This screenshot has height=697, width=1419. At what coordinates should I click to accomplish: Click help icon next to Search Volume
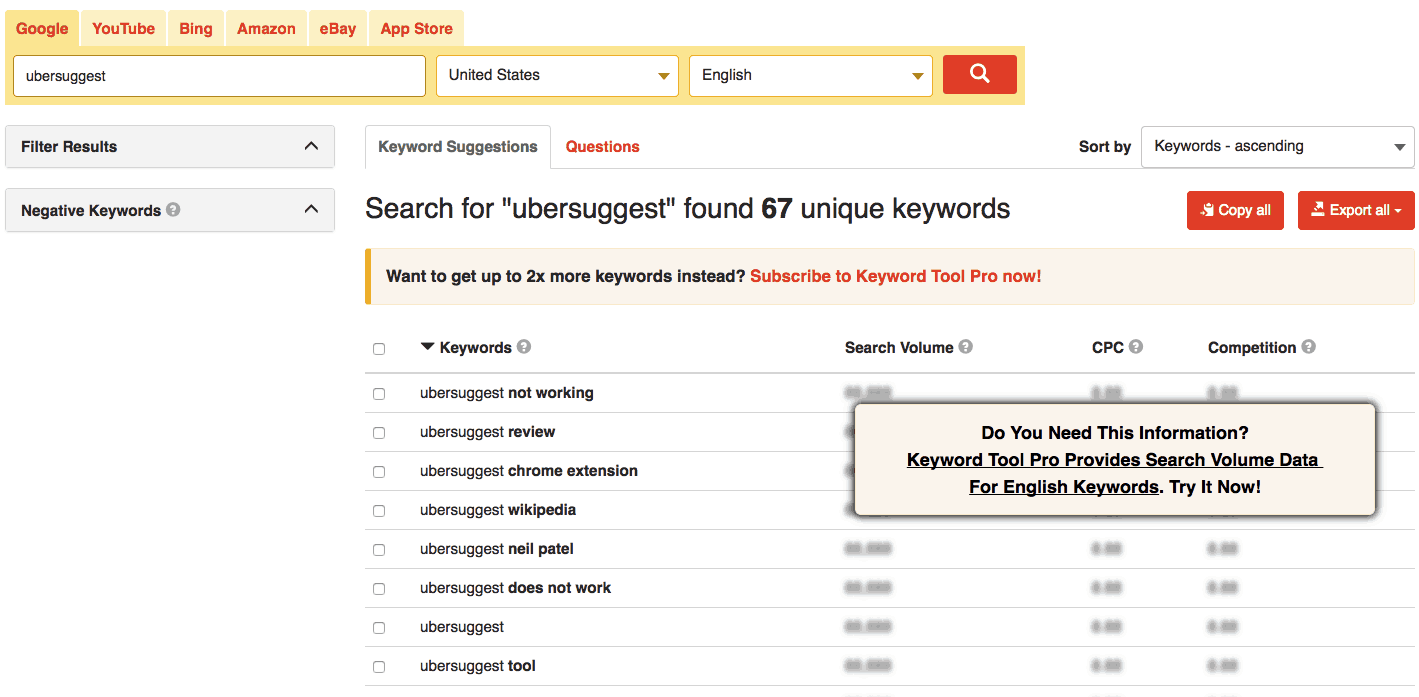pyautogui.click(x=965, y=347)
